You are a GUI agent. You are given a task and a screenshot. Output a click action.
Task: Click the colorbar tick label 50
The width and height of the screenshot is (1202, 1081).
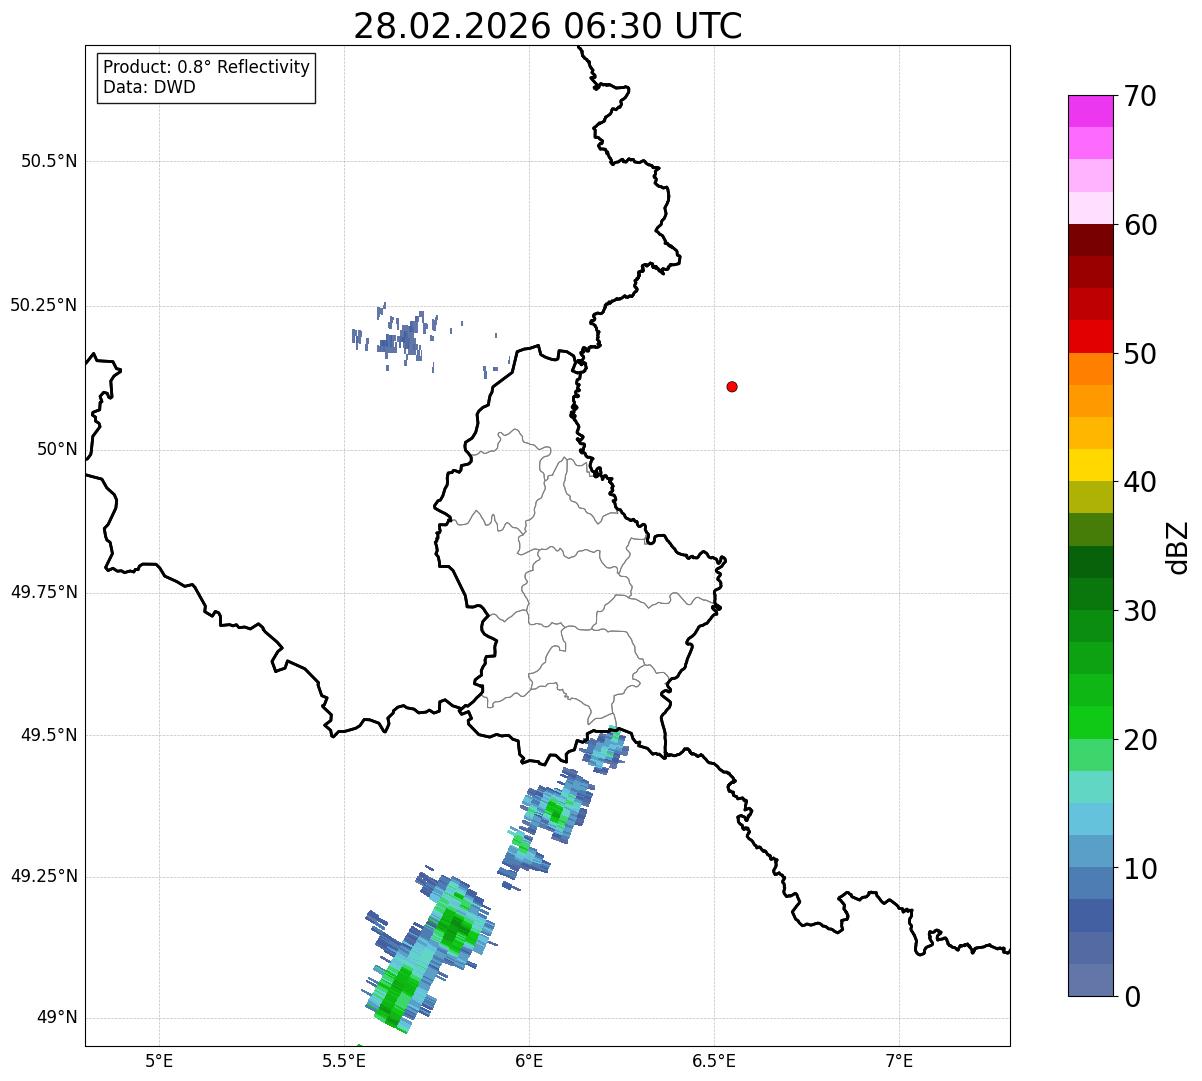[x=1140, y=354]
